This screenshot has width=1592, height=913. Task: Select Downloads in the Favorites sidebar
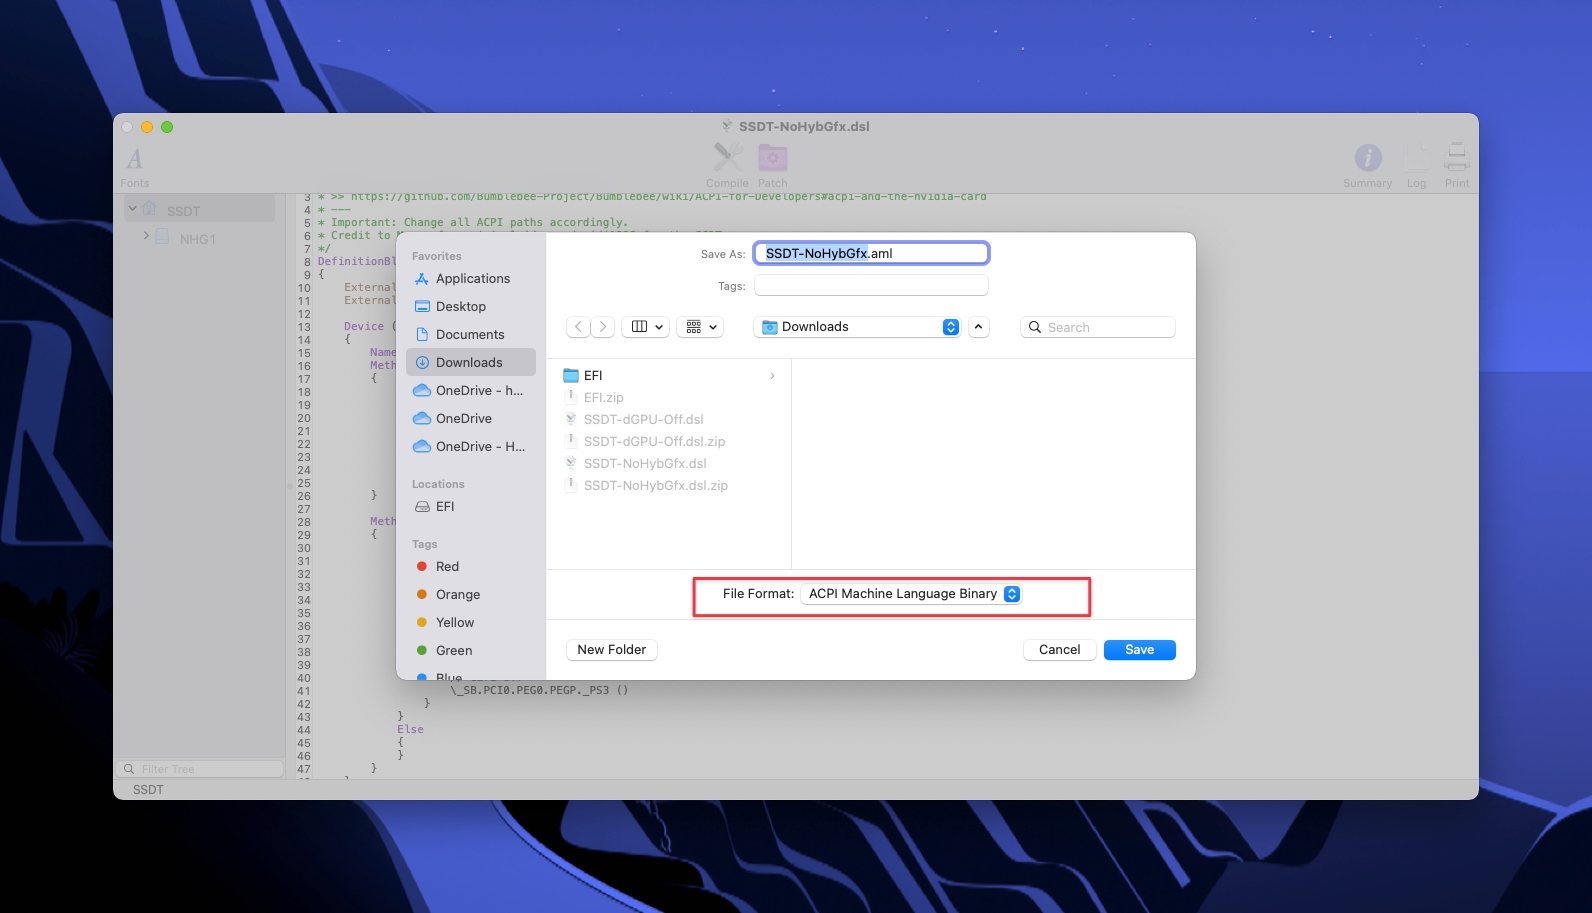471,363
